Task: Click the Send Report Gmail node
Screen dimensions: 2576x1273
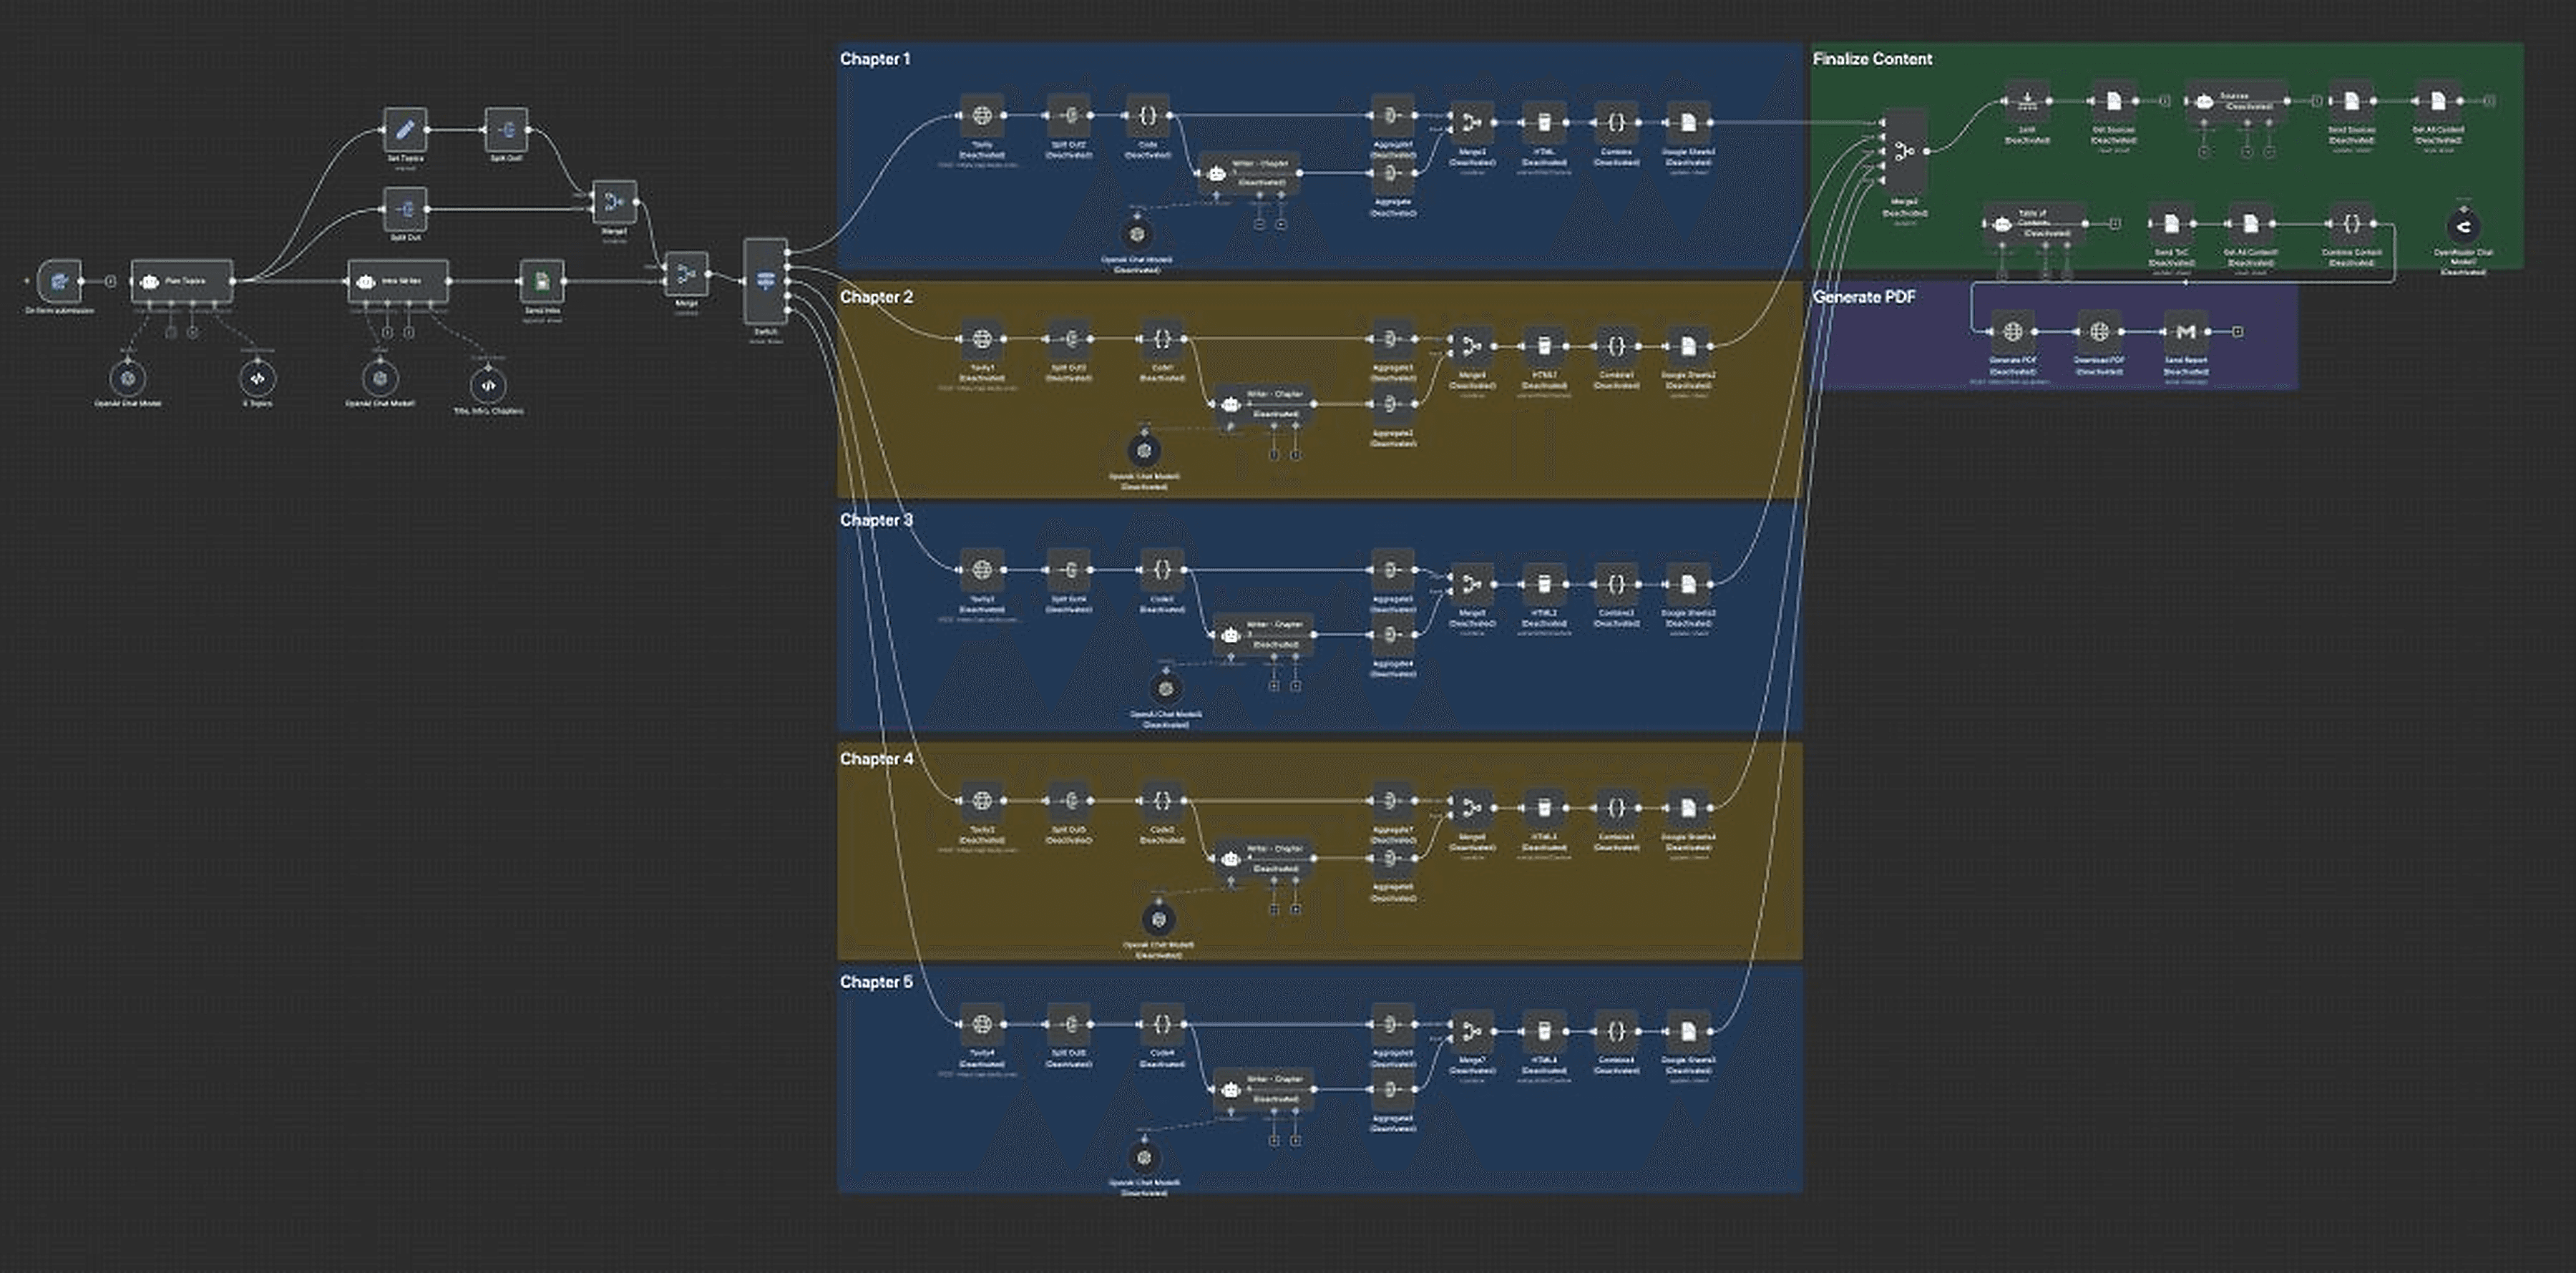Action: coord(2185,331)
